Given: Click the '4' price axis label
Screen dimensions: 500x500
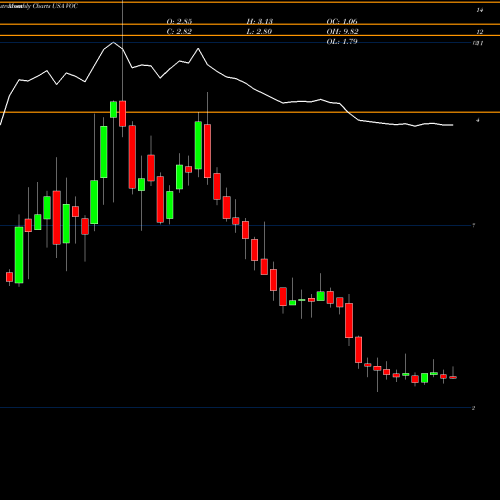Looking at the screenshot, I should [x=478, y=120].
